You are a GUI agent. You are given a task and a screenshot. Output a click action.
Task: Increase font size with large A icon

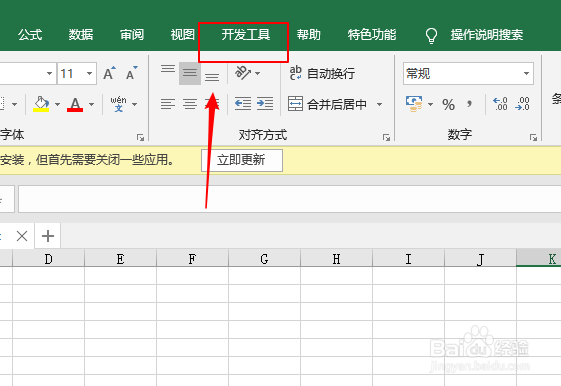pyautogui.click(x=109, y=73)
